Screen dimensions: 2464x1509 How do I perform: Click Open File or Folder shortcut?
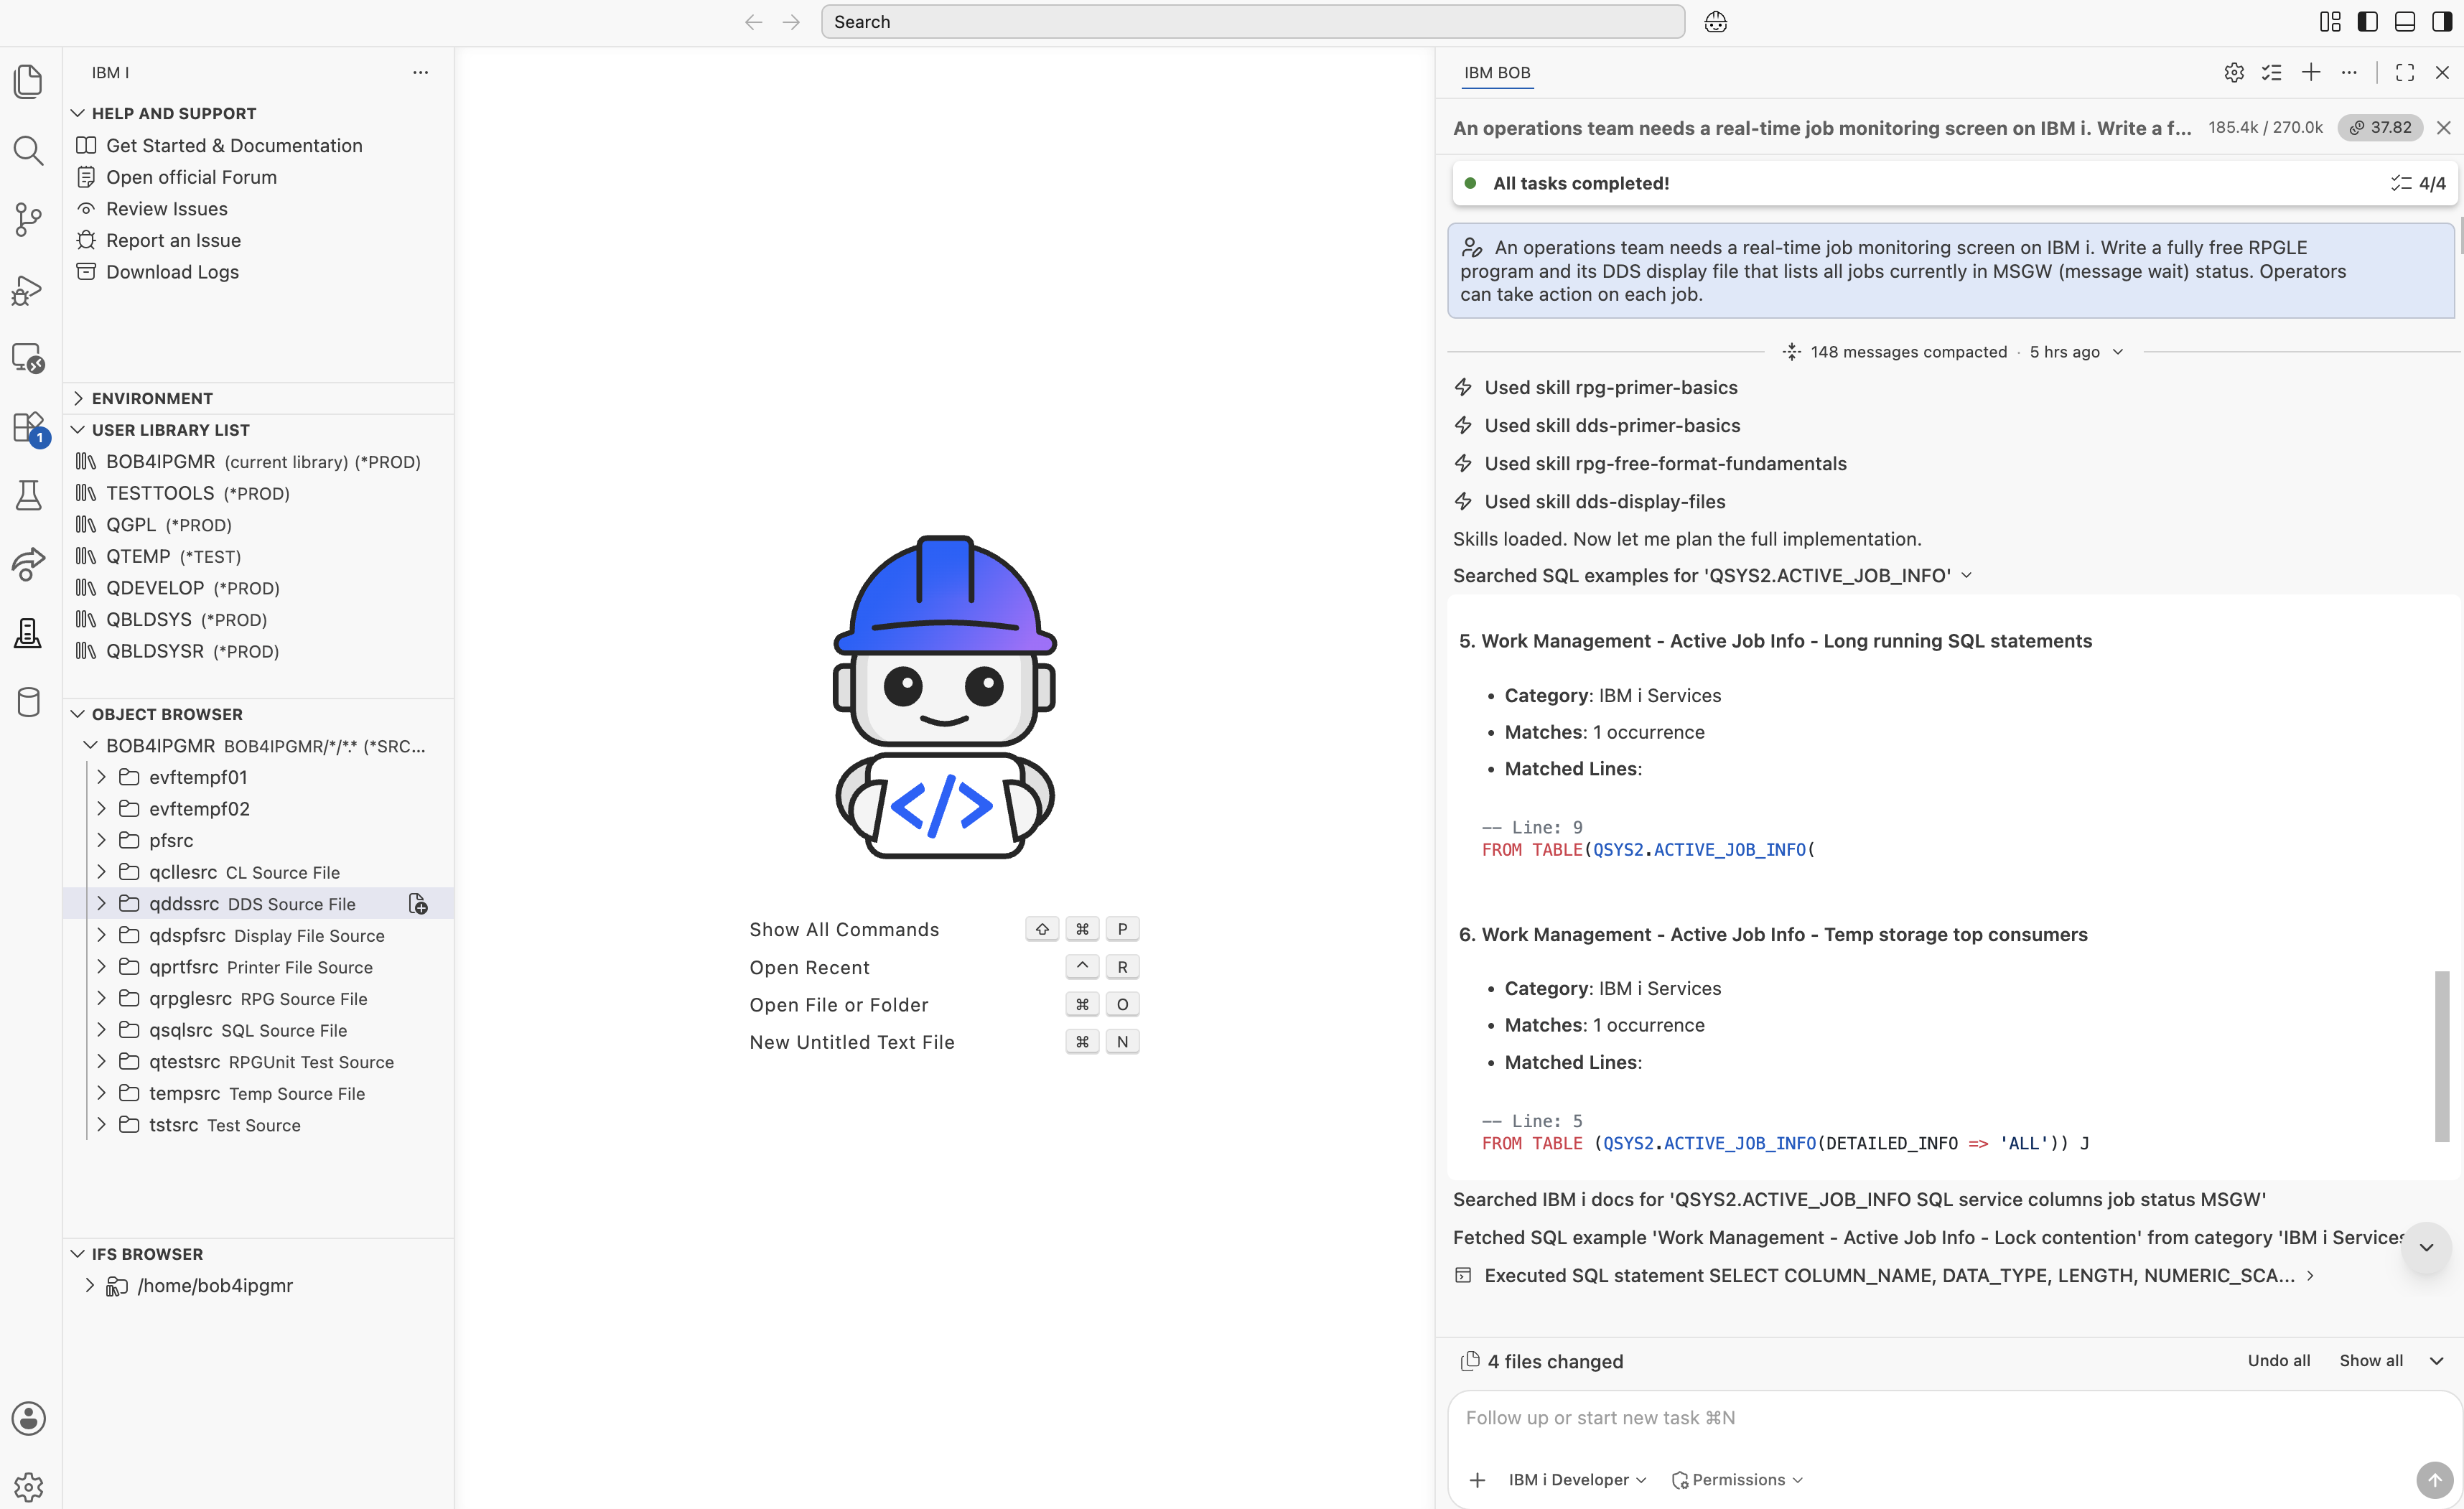click(838, 1005)
